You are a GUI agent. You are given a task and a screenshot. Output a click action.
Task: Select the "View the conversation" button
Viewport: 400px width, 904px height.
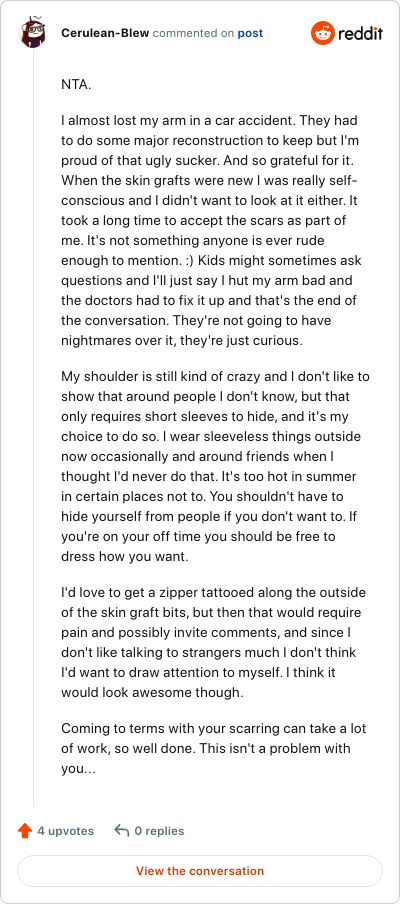click(200, 871)
